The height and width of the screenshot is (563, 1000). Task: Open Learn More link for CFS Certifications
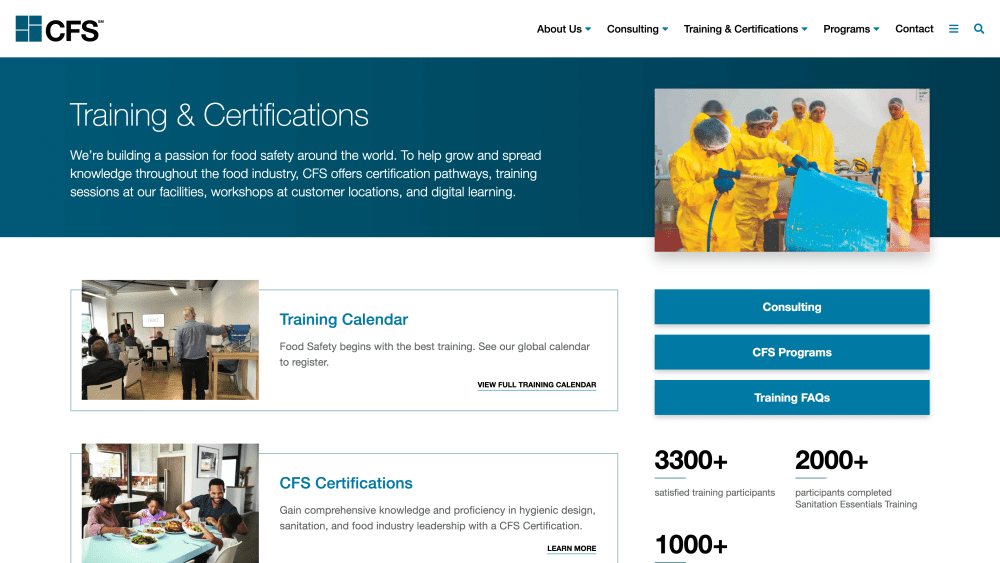(x=571, y=548)
